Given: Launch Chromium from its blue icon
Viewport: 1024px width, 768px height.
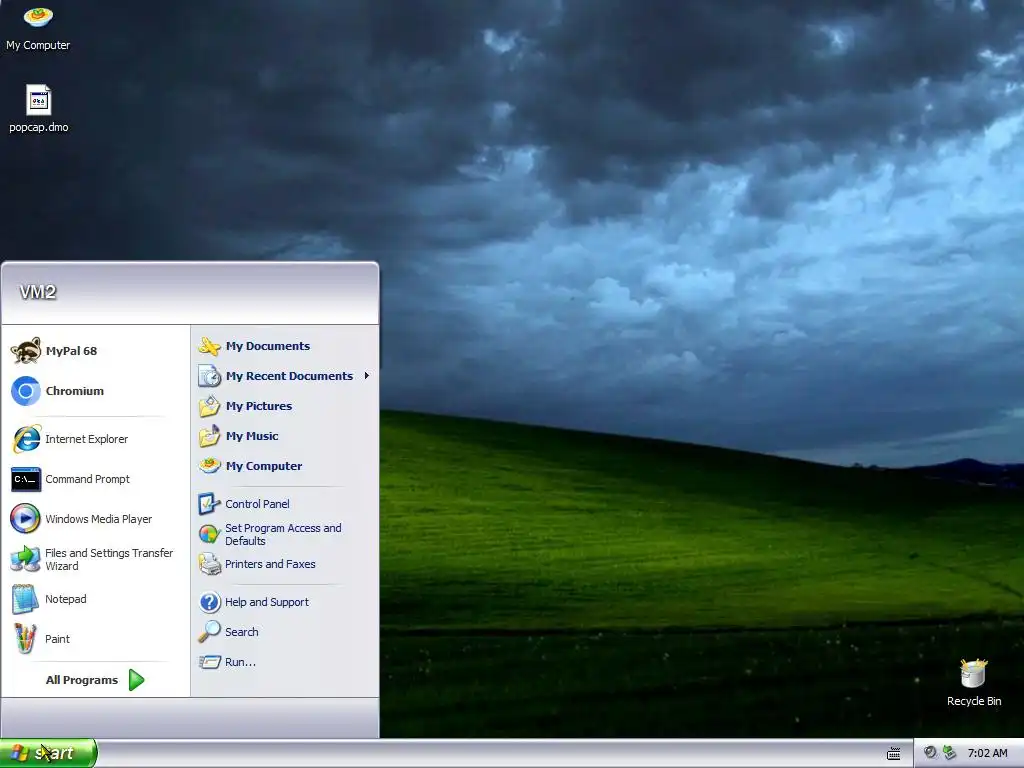Looking at the screenshot, I should [25, 391].
